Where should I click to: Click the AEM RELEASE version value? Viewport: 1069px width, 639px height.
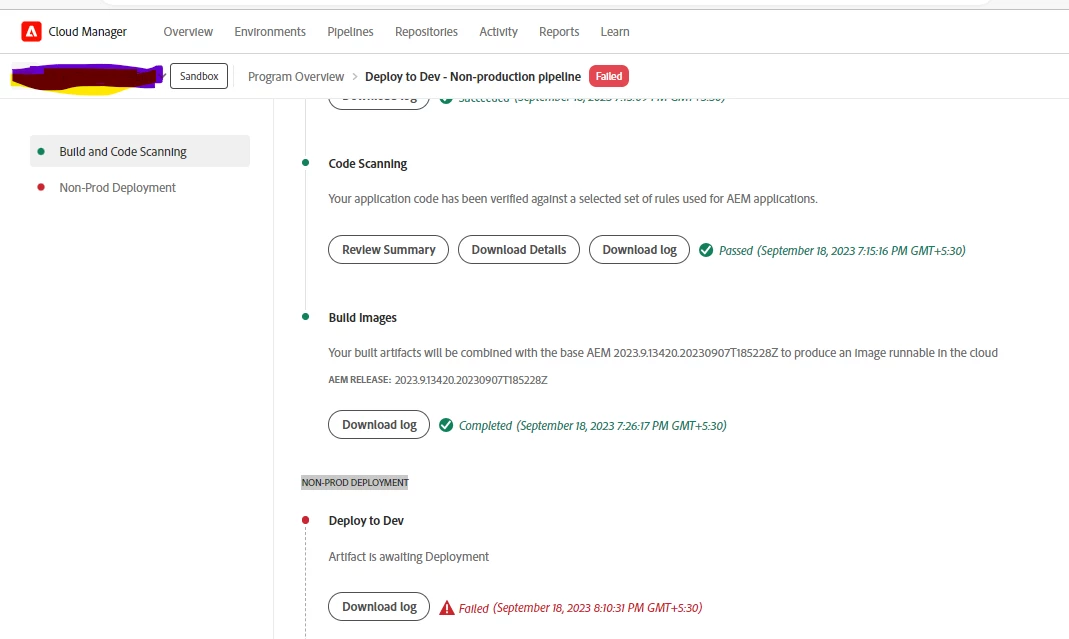(471, 380)
